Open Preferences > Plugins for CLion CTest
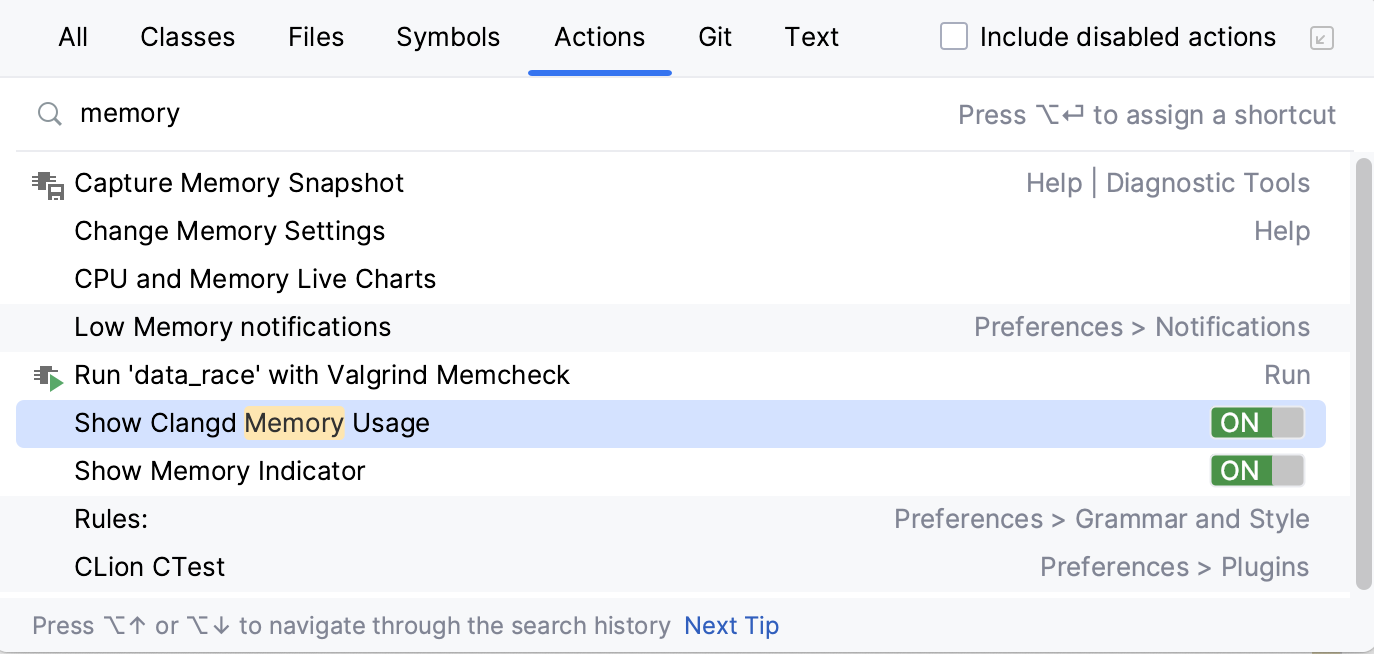This screenshot has height=654, width=1374. [1175, 567]
